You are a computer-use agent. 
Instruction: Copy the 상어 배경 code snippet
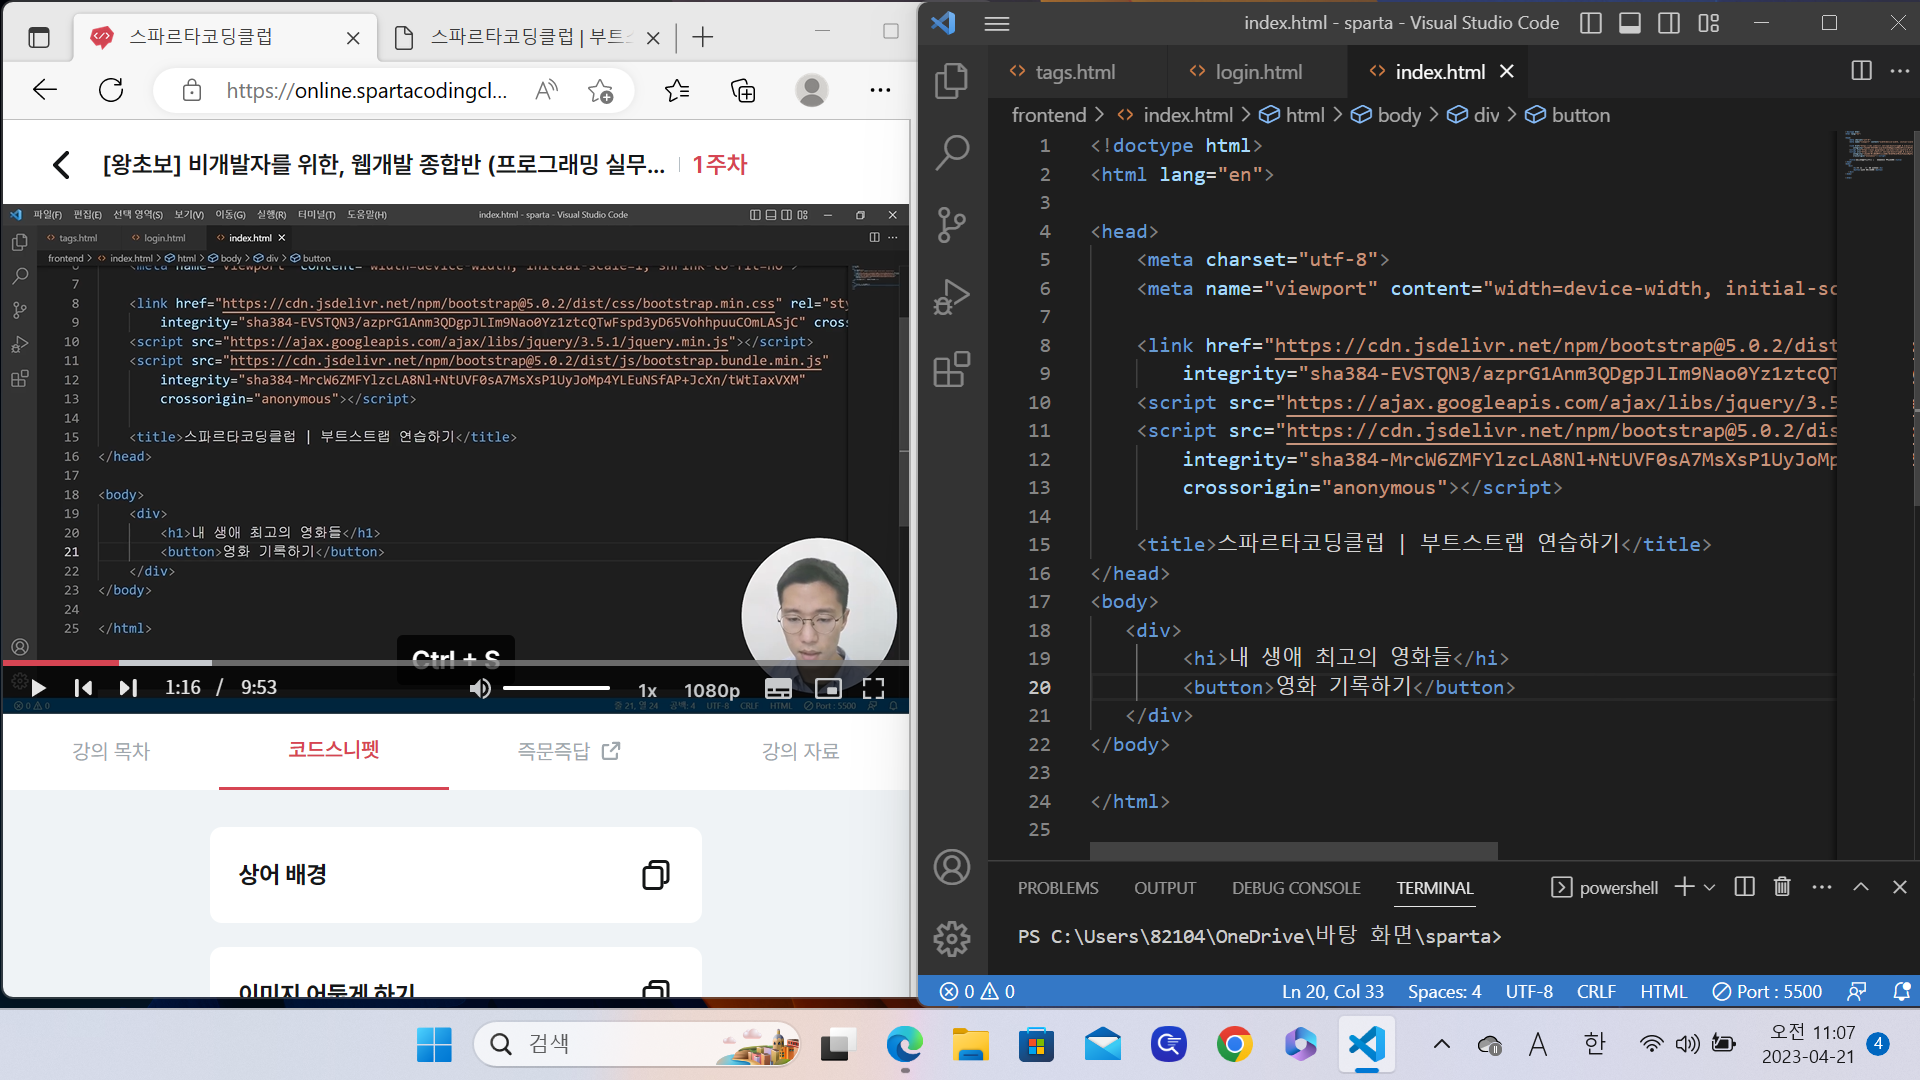click(655, 875)
